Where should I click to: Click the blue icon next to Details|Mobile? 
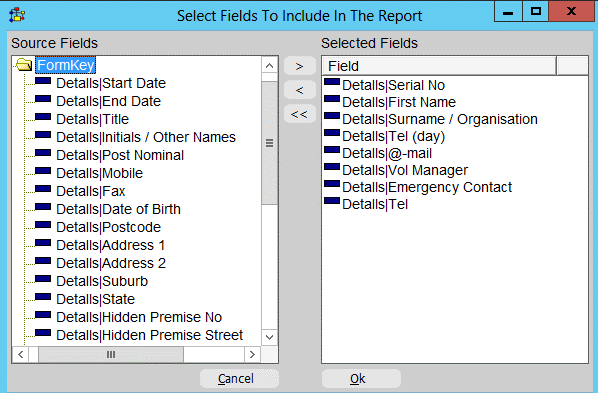click(x=43, y=171)
